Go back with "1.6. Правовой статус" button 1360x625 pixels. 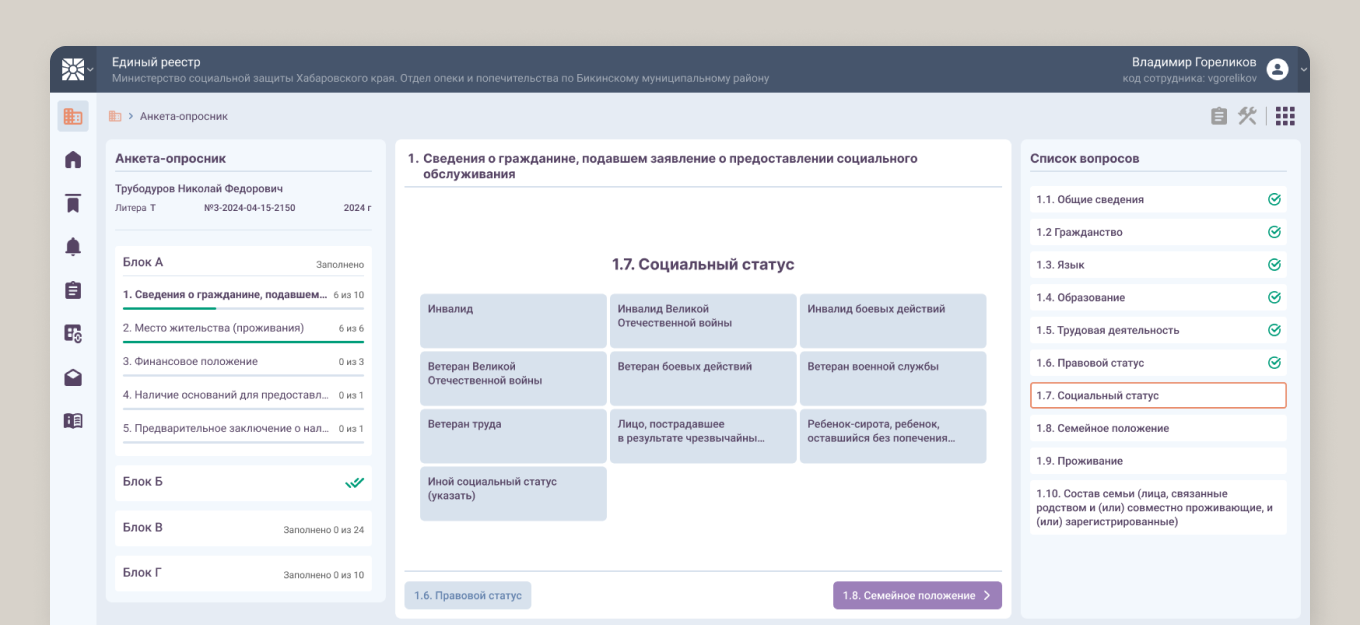pyautogui.click(x=468, y=596)
